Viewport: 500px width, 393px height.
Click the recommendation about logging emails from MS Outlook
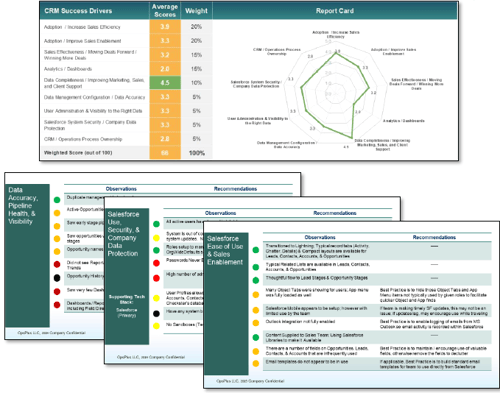tap(431, 324)
